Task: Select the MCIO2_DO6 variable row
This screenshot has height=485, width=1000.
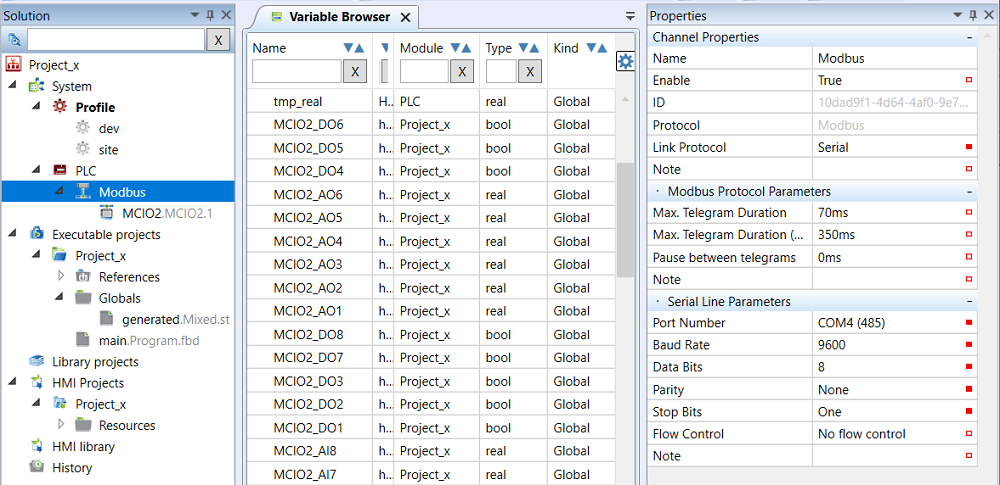Action: (x=431, y=124)
